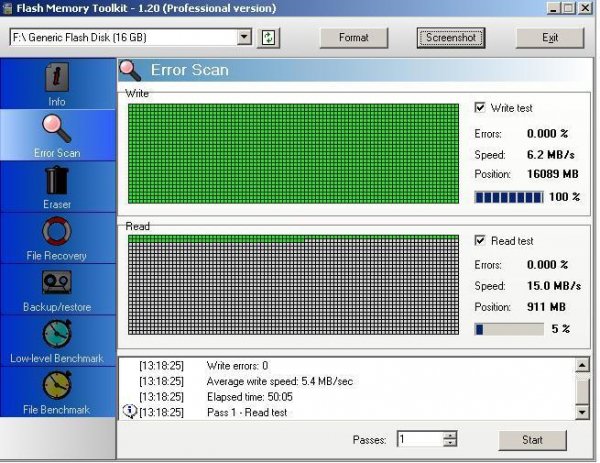Screen dimensions: 600x463
Task: Click the application icon in title bar
Action: point(7,8)
